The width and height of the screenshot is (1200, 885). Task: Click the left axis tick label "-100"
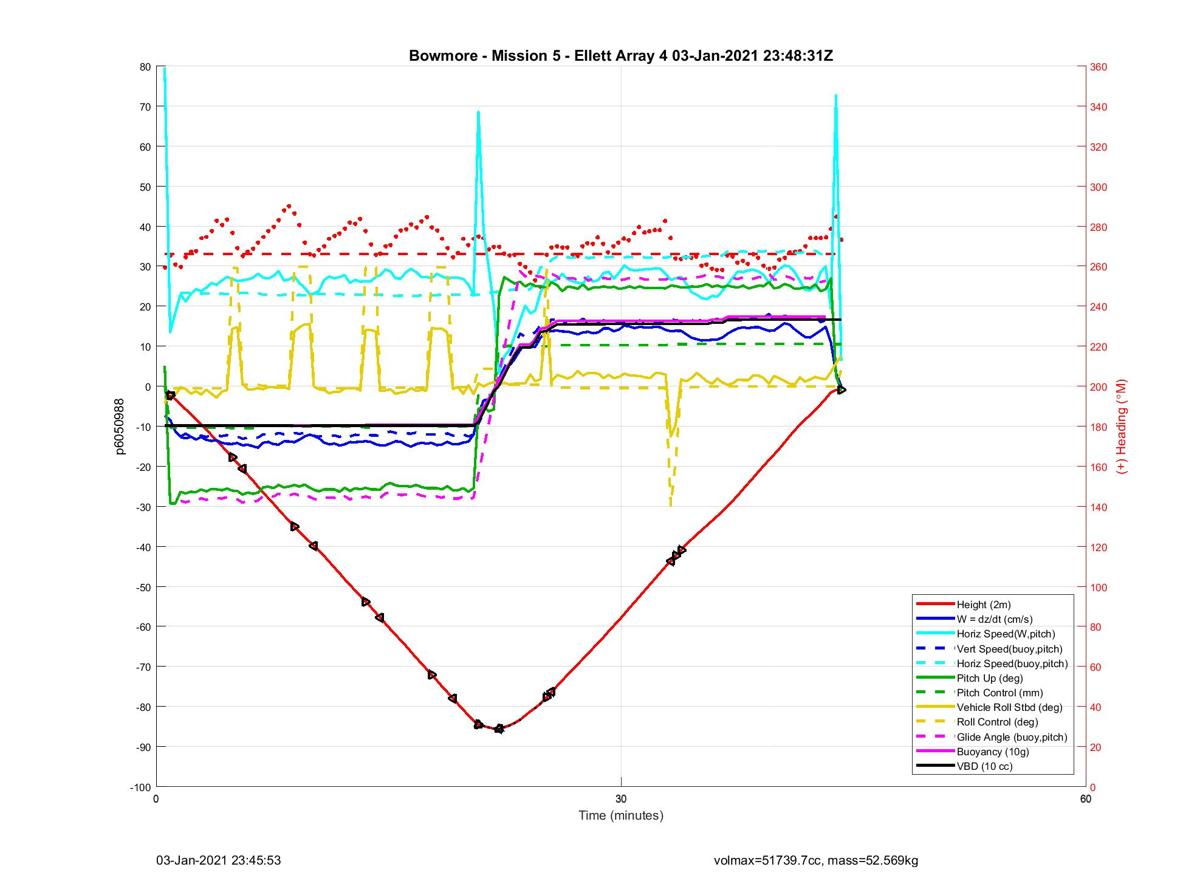pyautogui.click(x=140, y=787)
